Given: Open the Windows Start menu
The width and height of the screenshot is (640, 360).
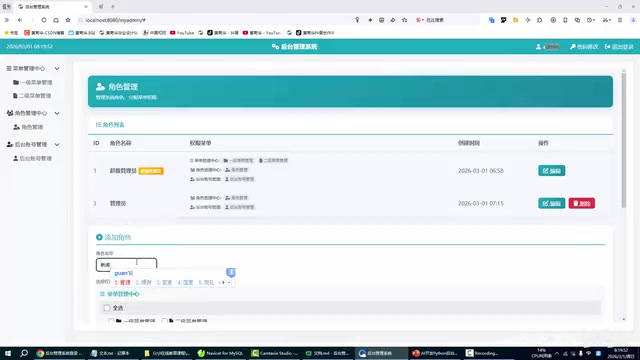Looking at the screenshot, I should pyautogui.click(x=8, y=353).
